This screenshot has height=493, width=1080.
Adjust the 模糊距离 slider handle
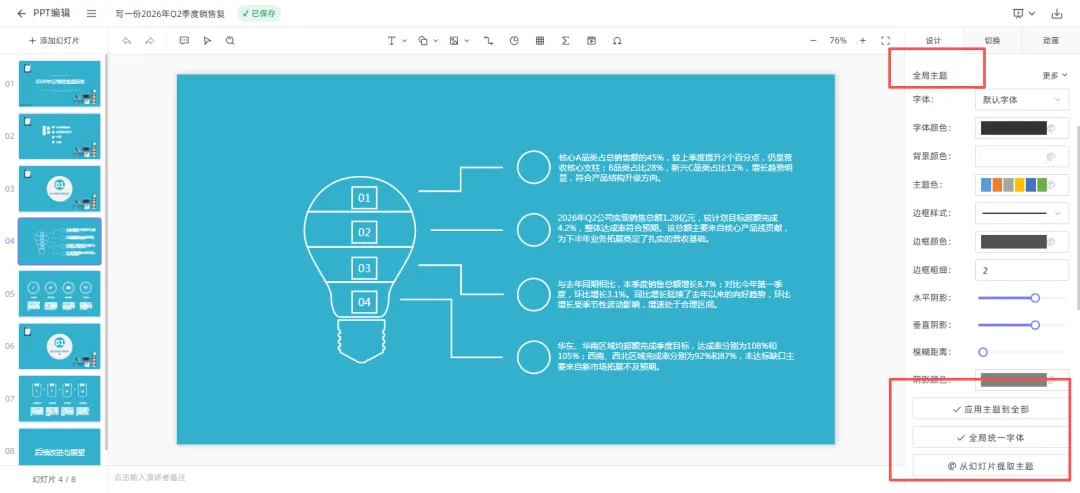[x=983, y=352]
